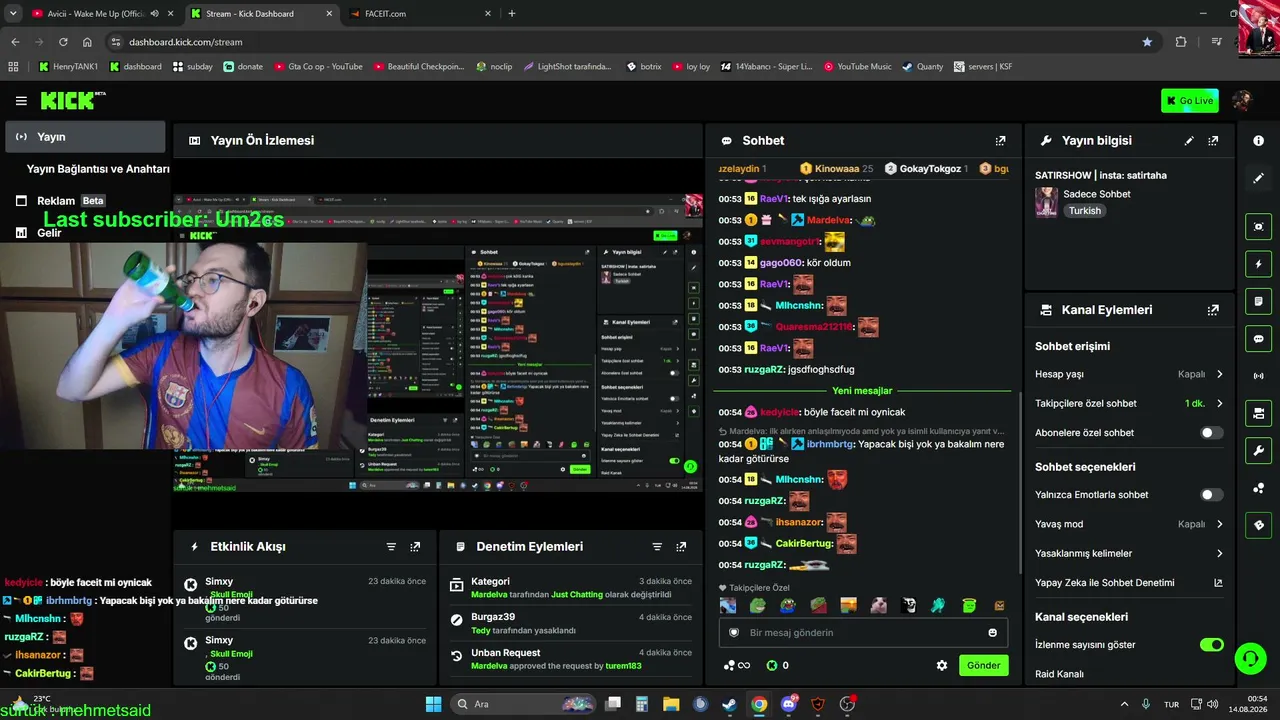
Task: Open the info icon in right sidebar
Action: click(1258, 141)
